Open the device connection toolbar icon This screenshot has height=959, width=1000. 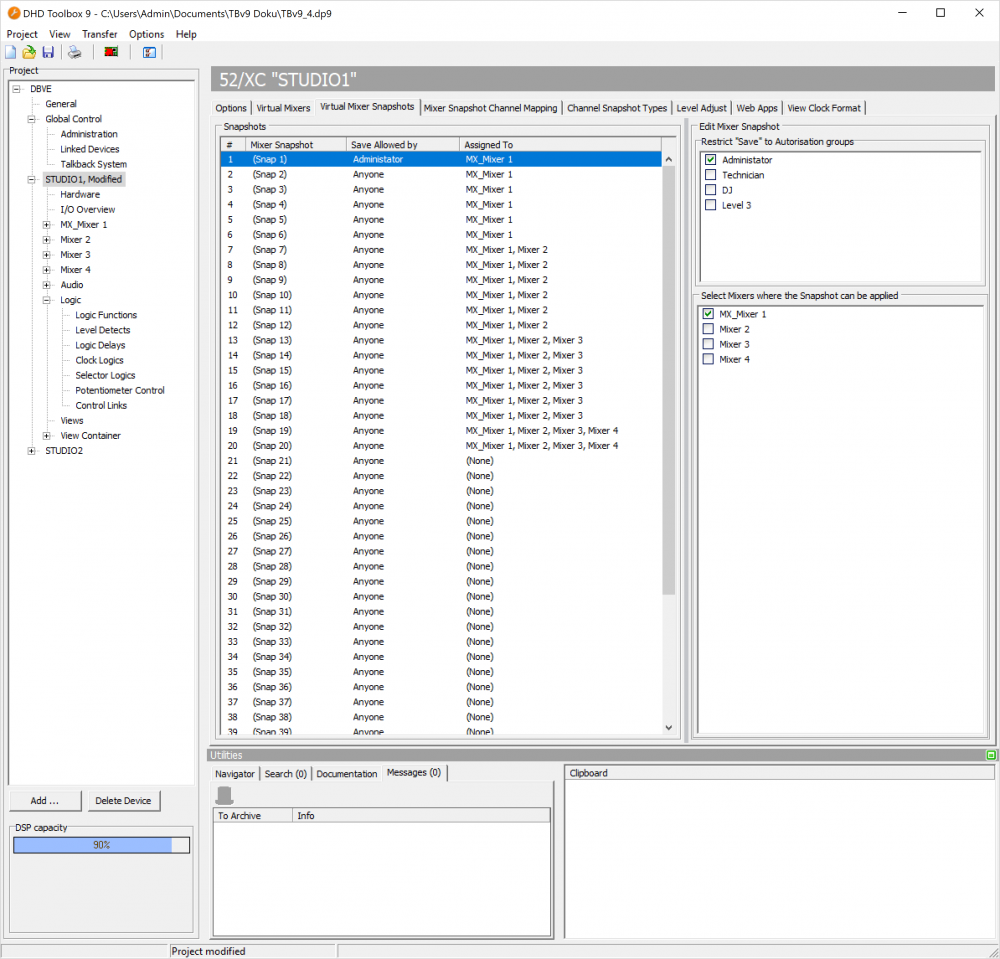[109, 52]
